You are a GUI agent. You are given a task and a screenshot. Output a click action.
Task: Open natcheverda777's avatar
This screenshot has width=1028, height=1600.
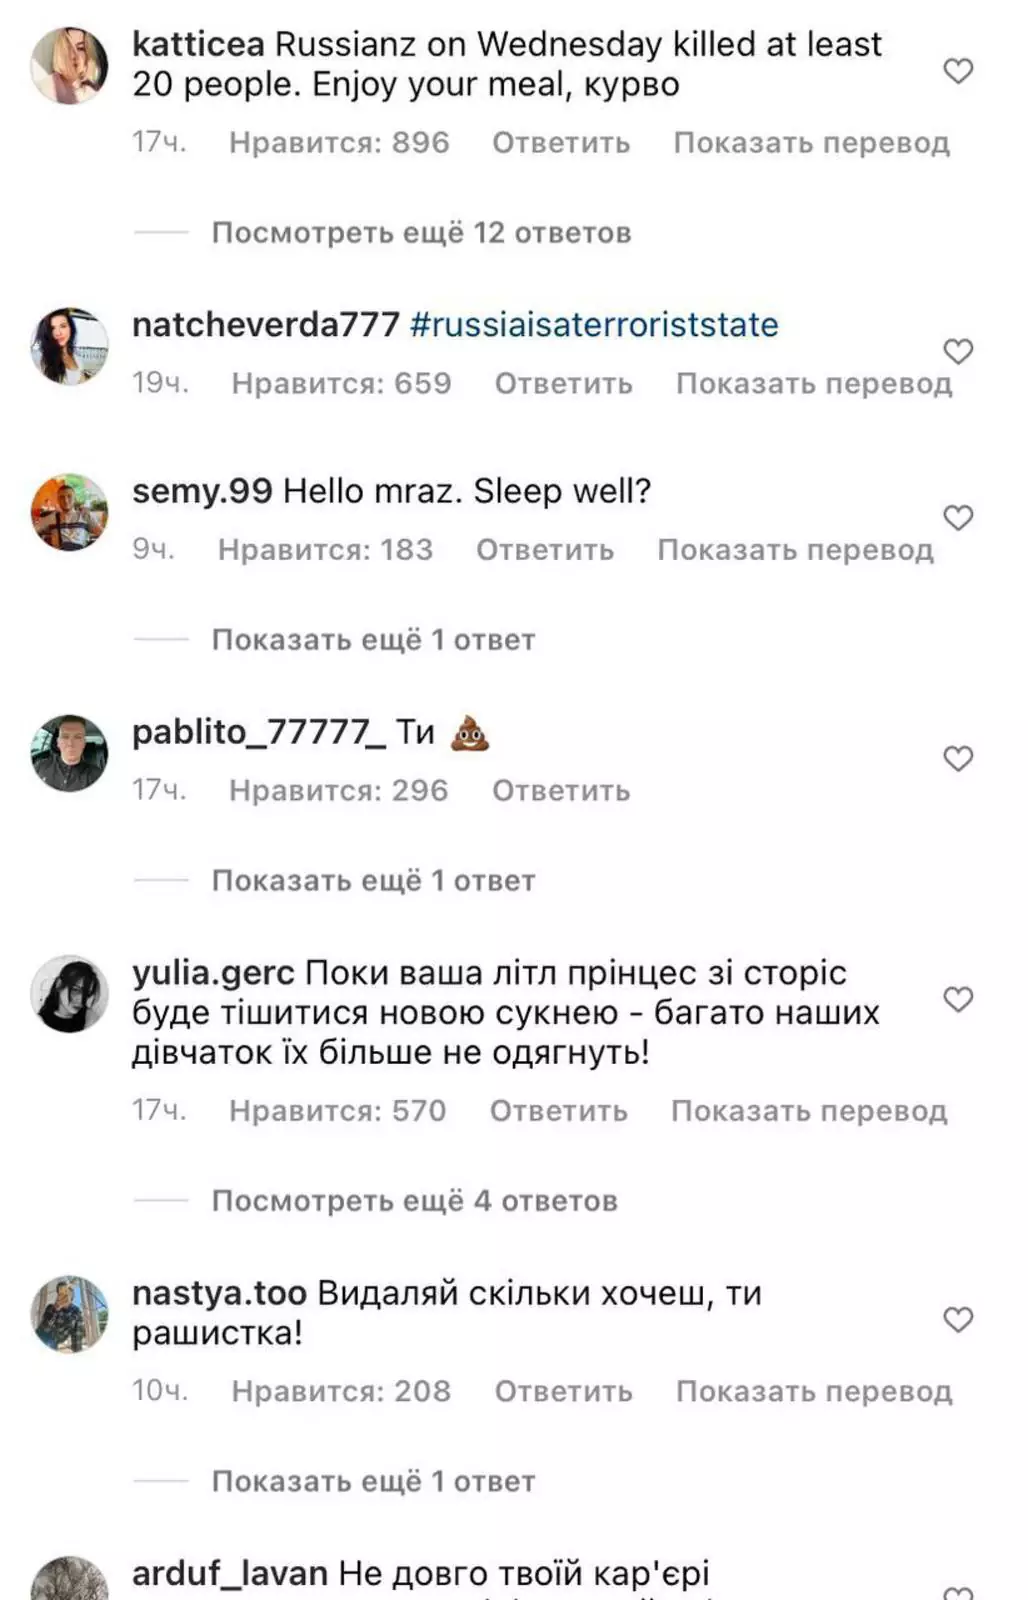pyautogui.click(x=69, y=346)
